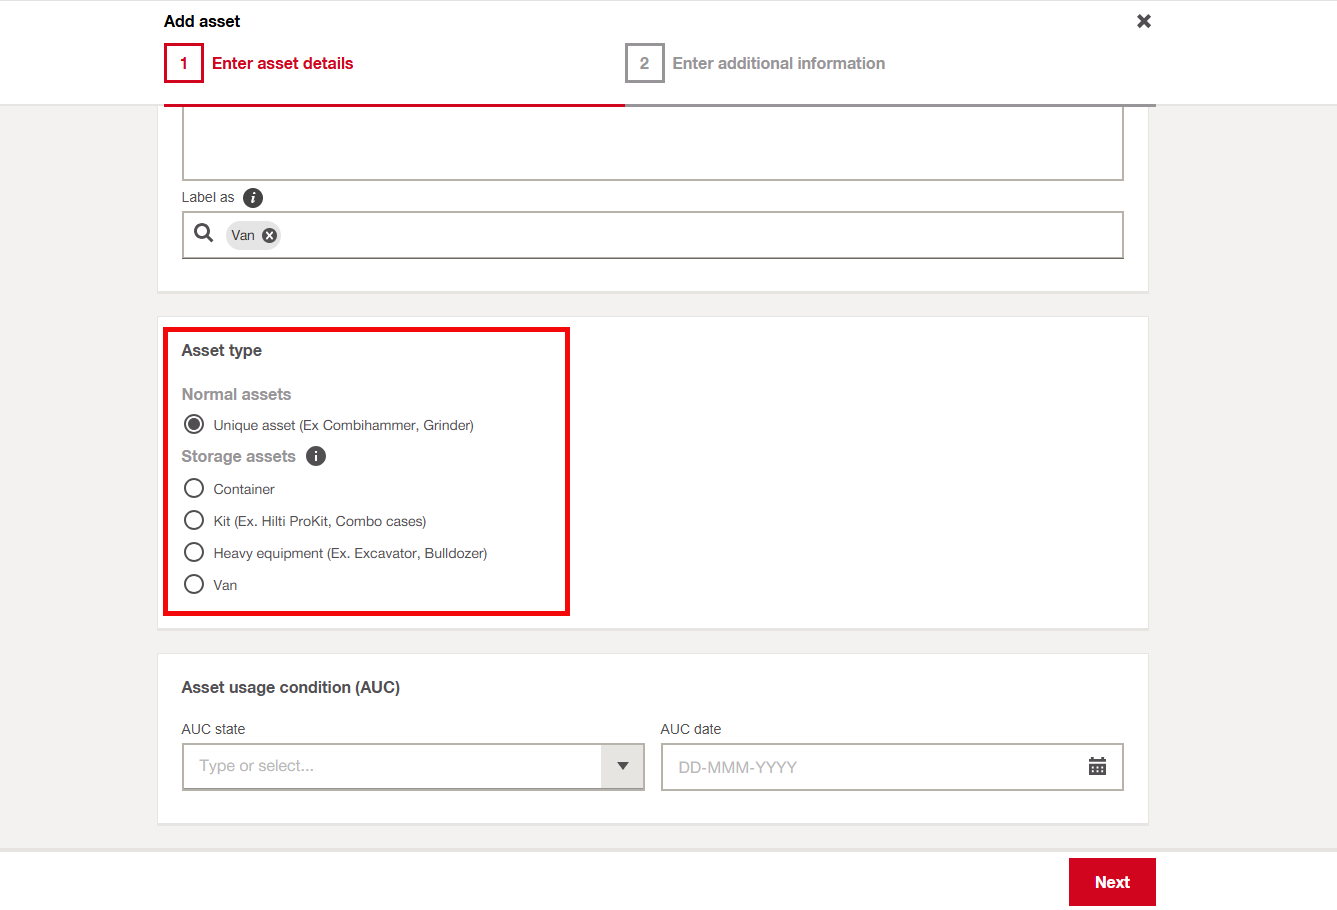
Task: Click the AUC state combo box field
Action: [x=392, y=767]
